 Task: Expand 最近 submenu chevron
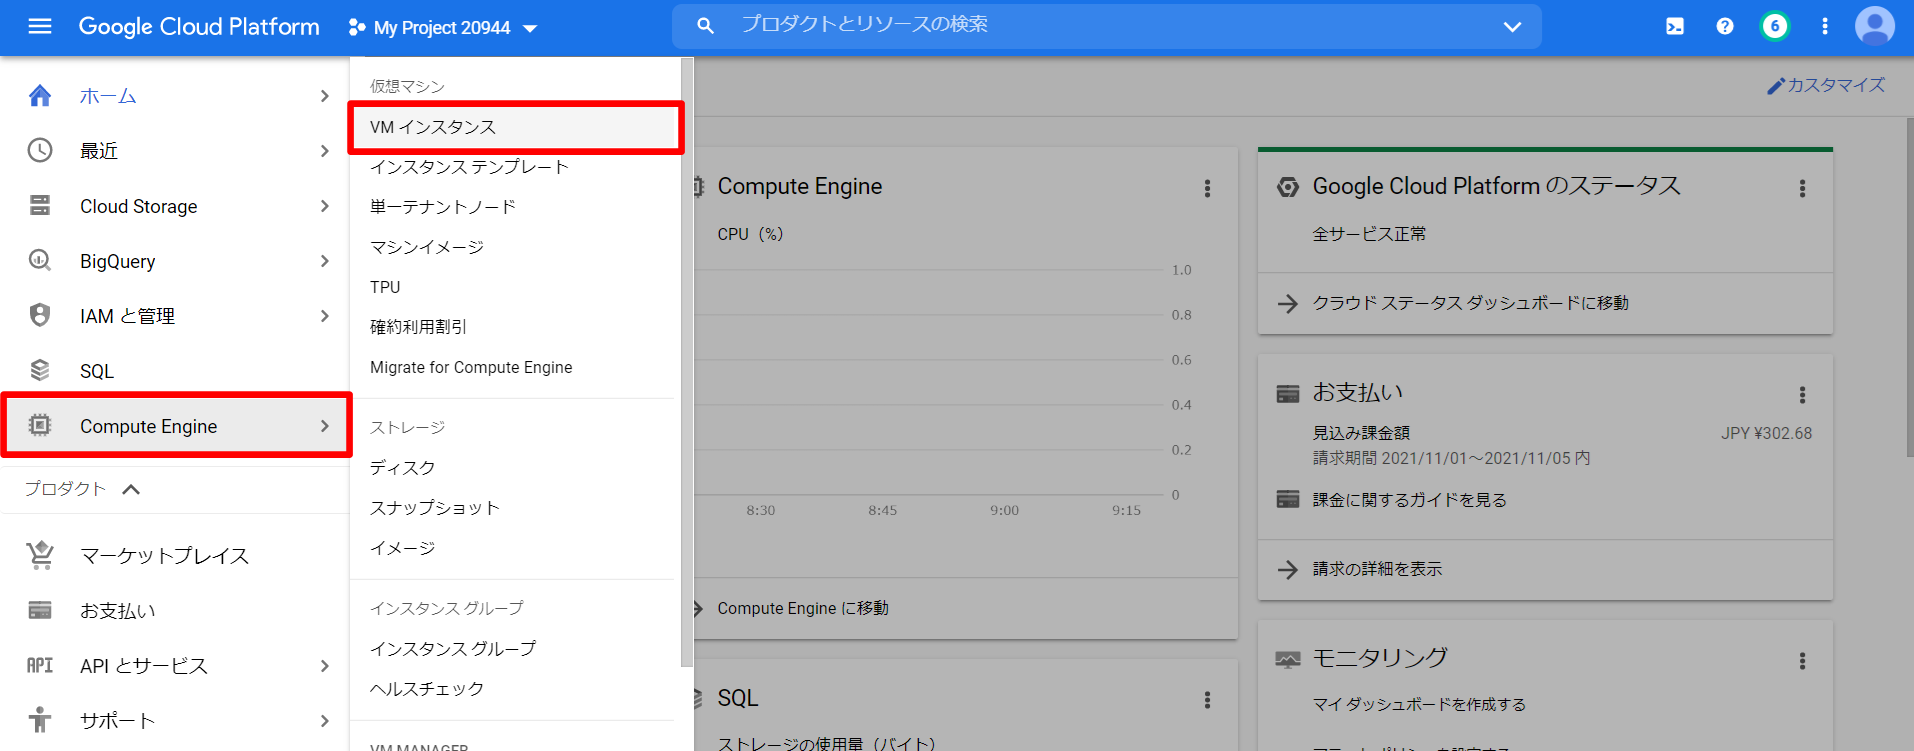point(324,151)
